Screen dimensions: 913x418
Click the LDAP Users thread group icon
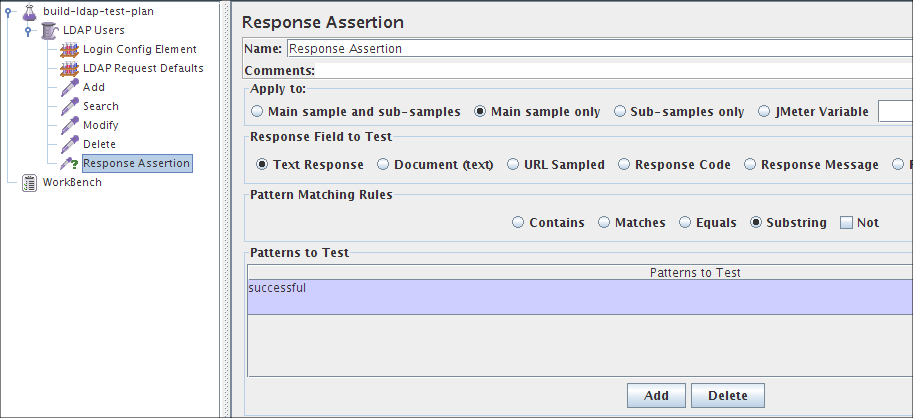[50, 30]
